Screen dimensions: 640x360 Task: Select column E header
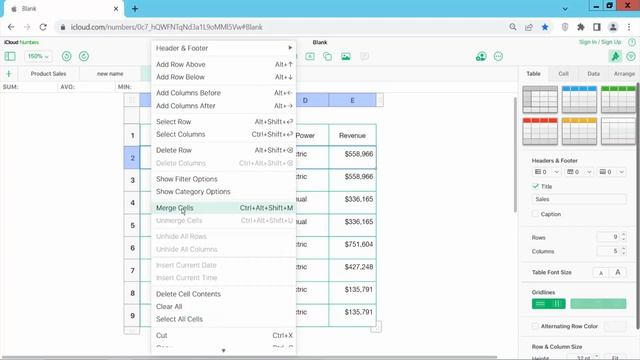click(352, 100)
